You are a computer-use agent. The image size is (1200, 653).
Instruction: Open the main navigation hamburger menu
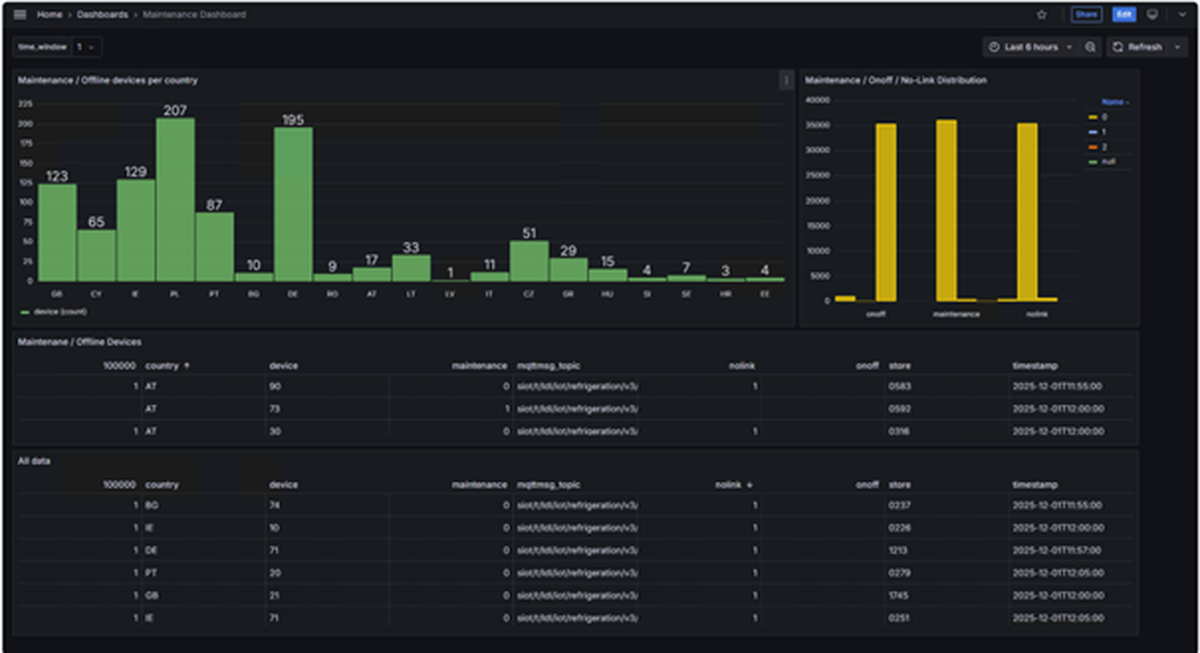click(x=18, y=14)
